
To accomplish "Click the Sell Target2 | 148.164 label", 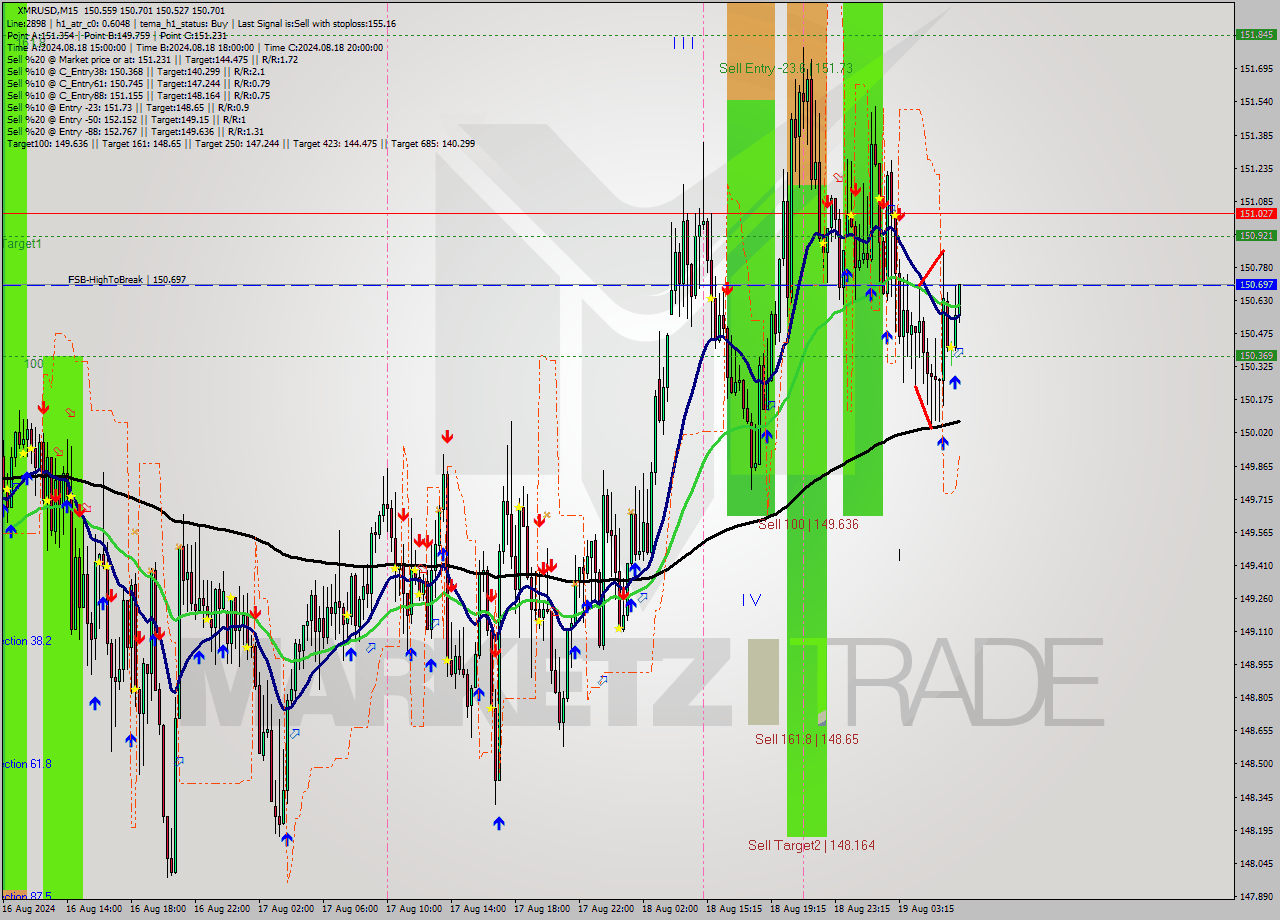I will [x=811, y=845].
